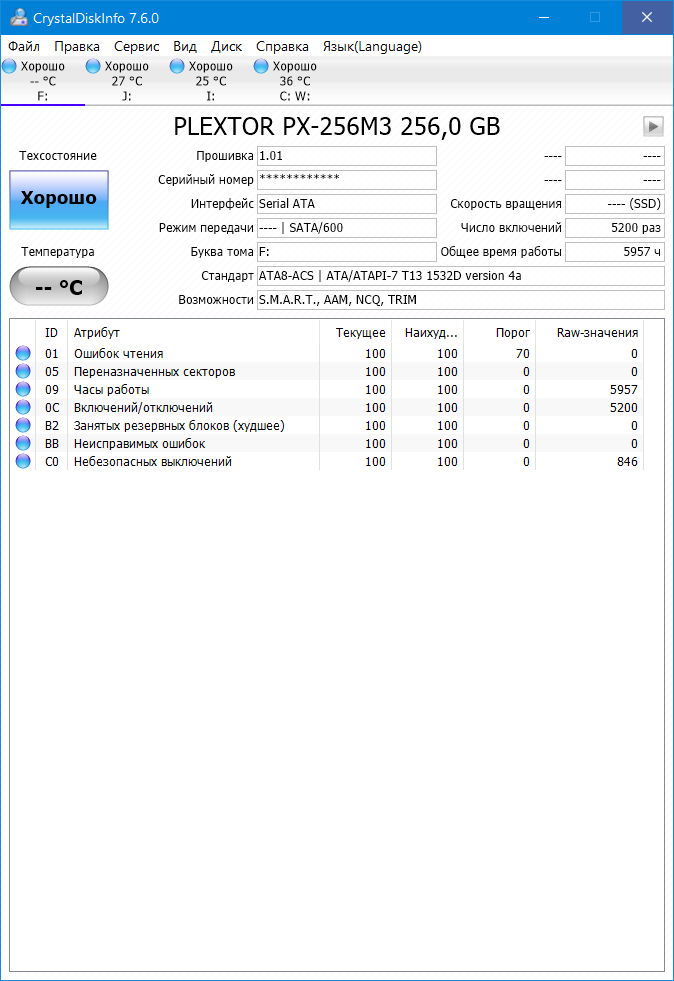Click the ATA8-ACS standard field

461,276
